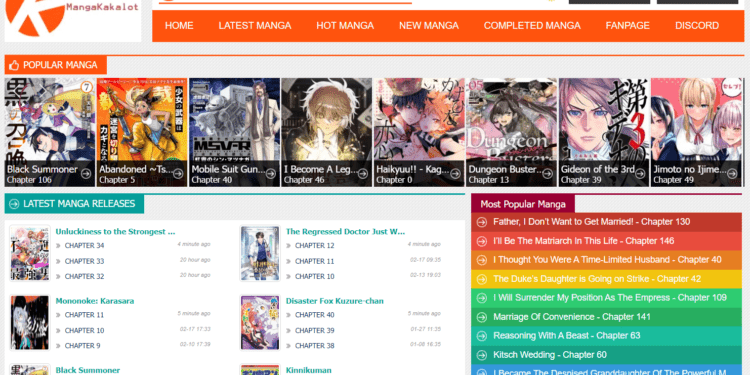Click the arrow icon on Gideon of the 3rd card
The width and height of the screenshot is (750, 375).
coord(640,174)
